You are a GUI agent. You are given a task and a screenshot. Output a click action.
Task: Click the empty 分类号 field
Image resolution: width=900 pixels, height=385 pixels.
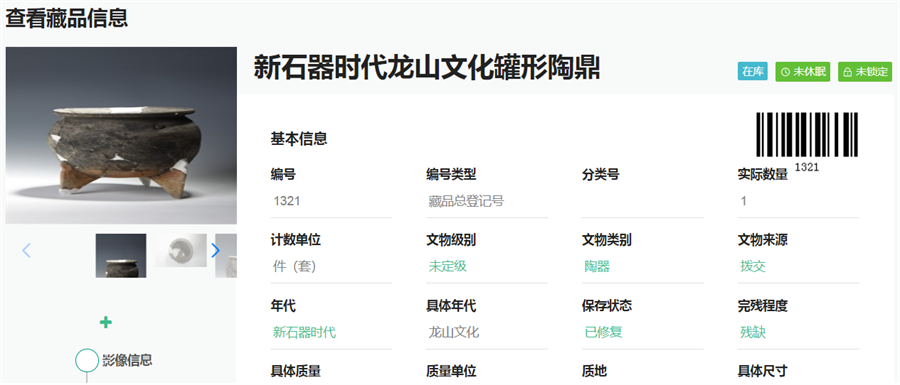pos(643,201)
